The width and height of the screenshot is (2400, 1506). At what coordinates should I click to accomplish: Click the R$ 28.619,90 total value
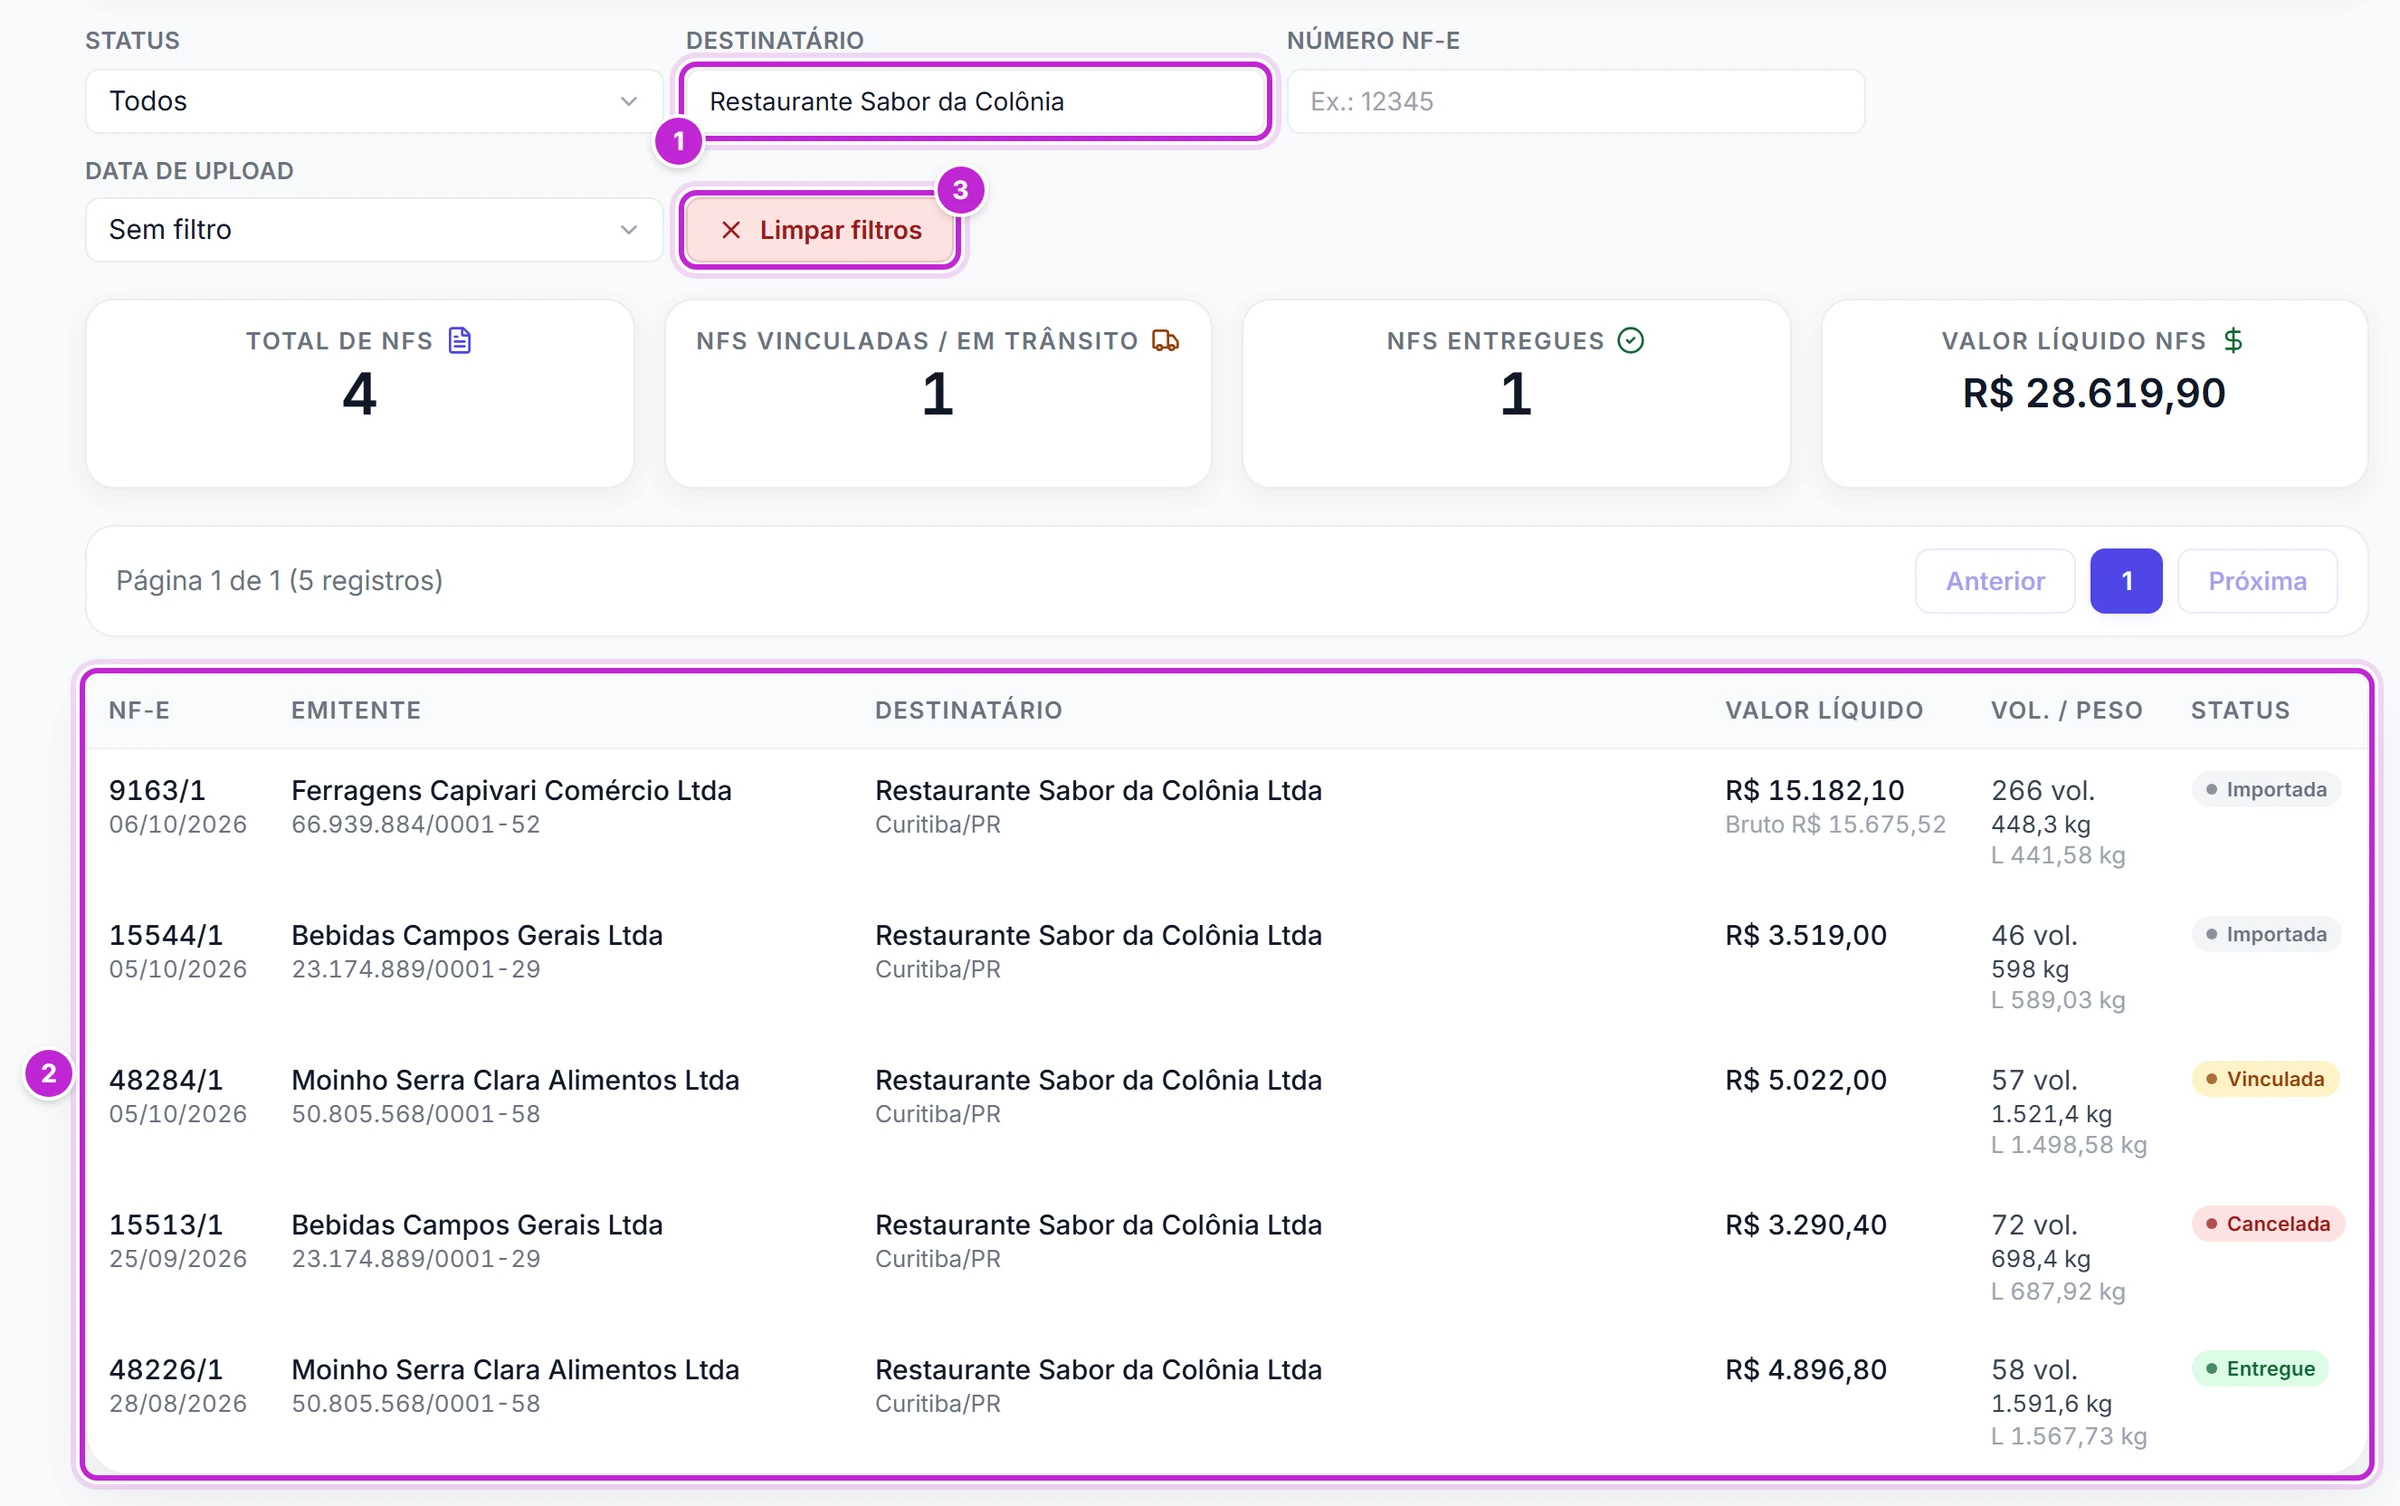[2094, 393]
